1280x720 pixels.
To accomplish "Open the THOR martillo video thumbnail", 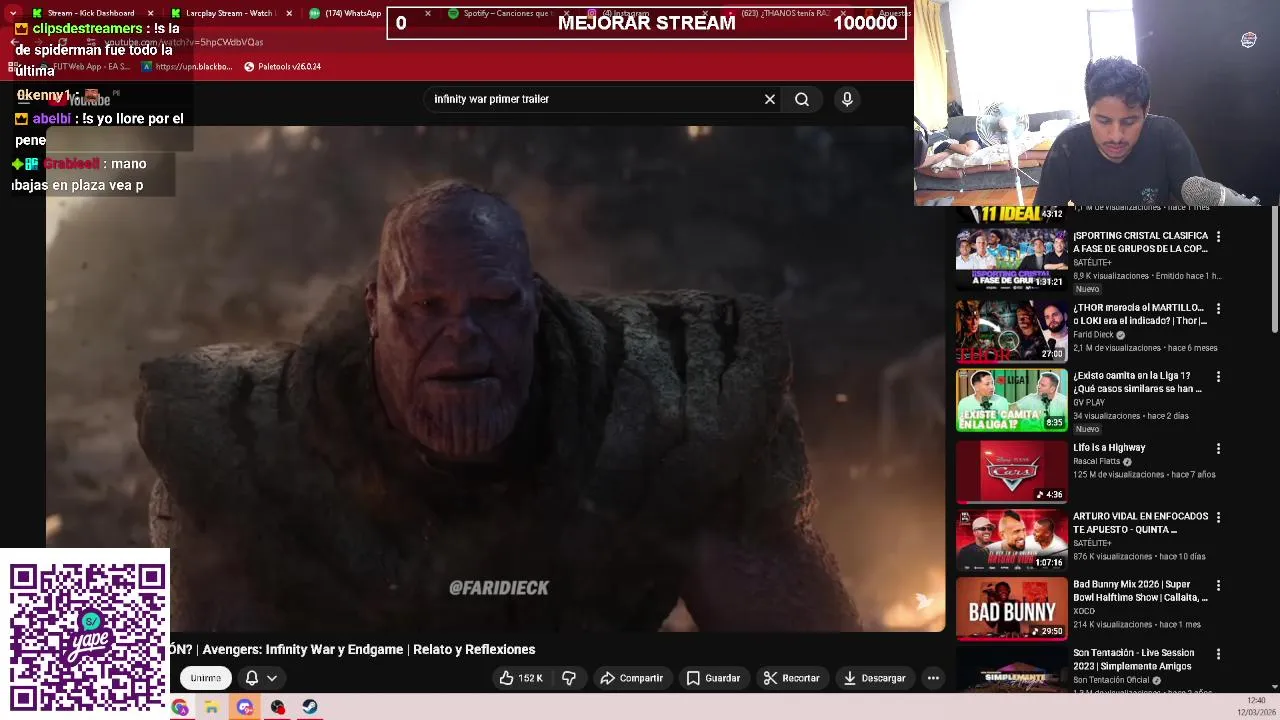I will coord(1011,331).
